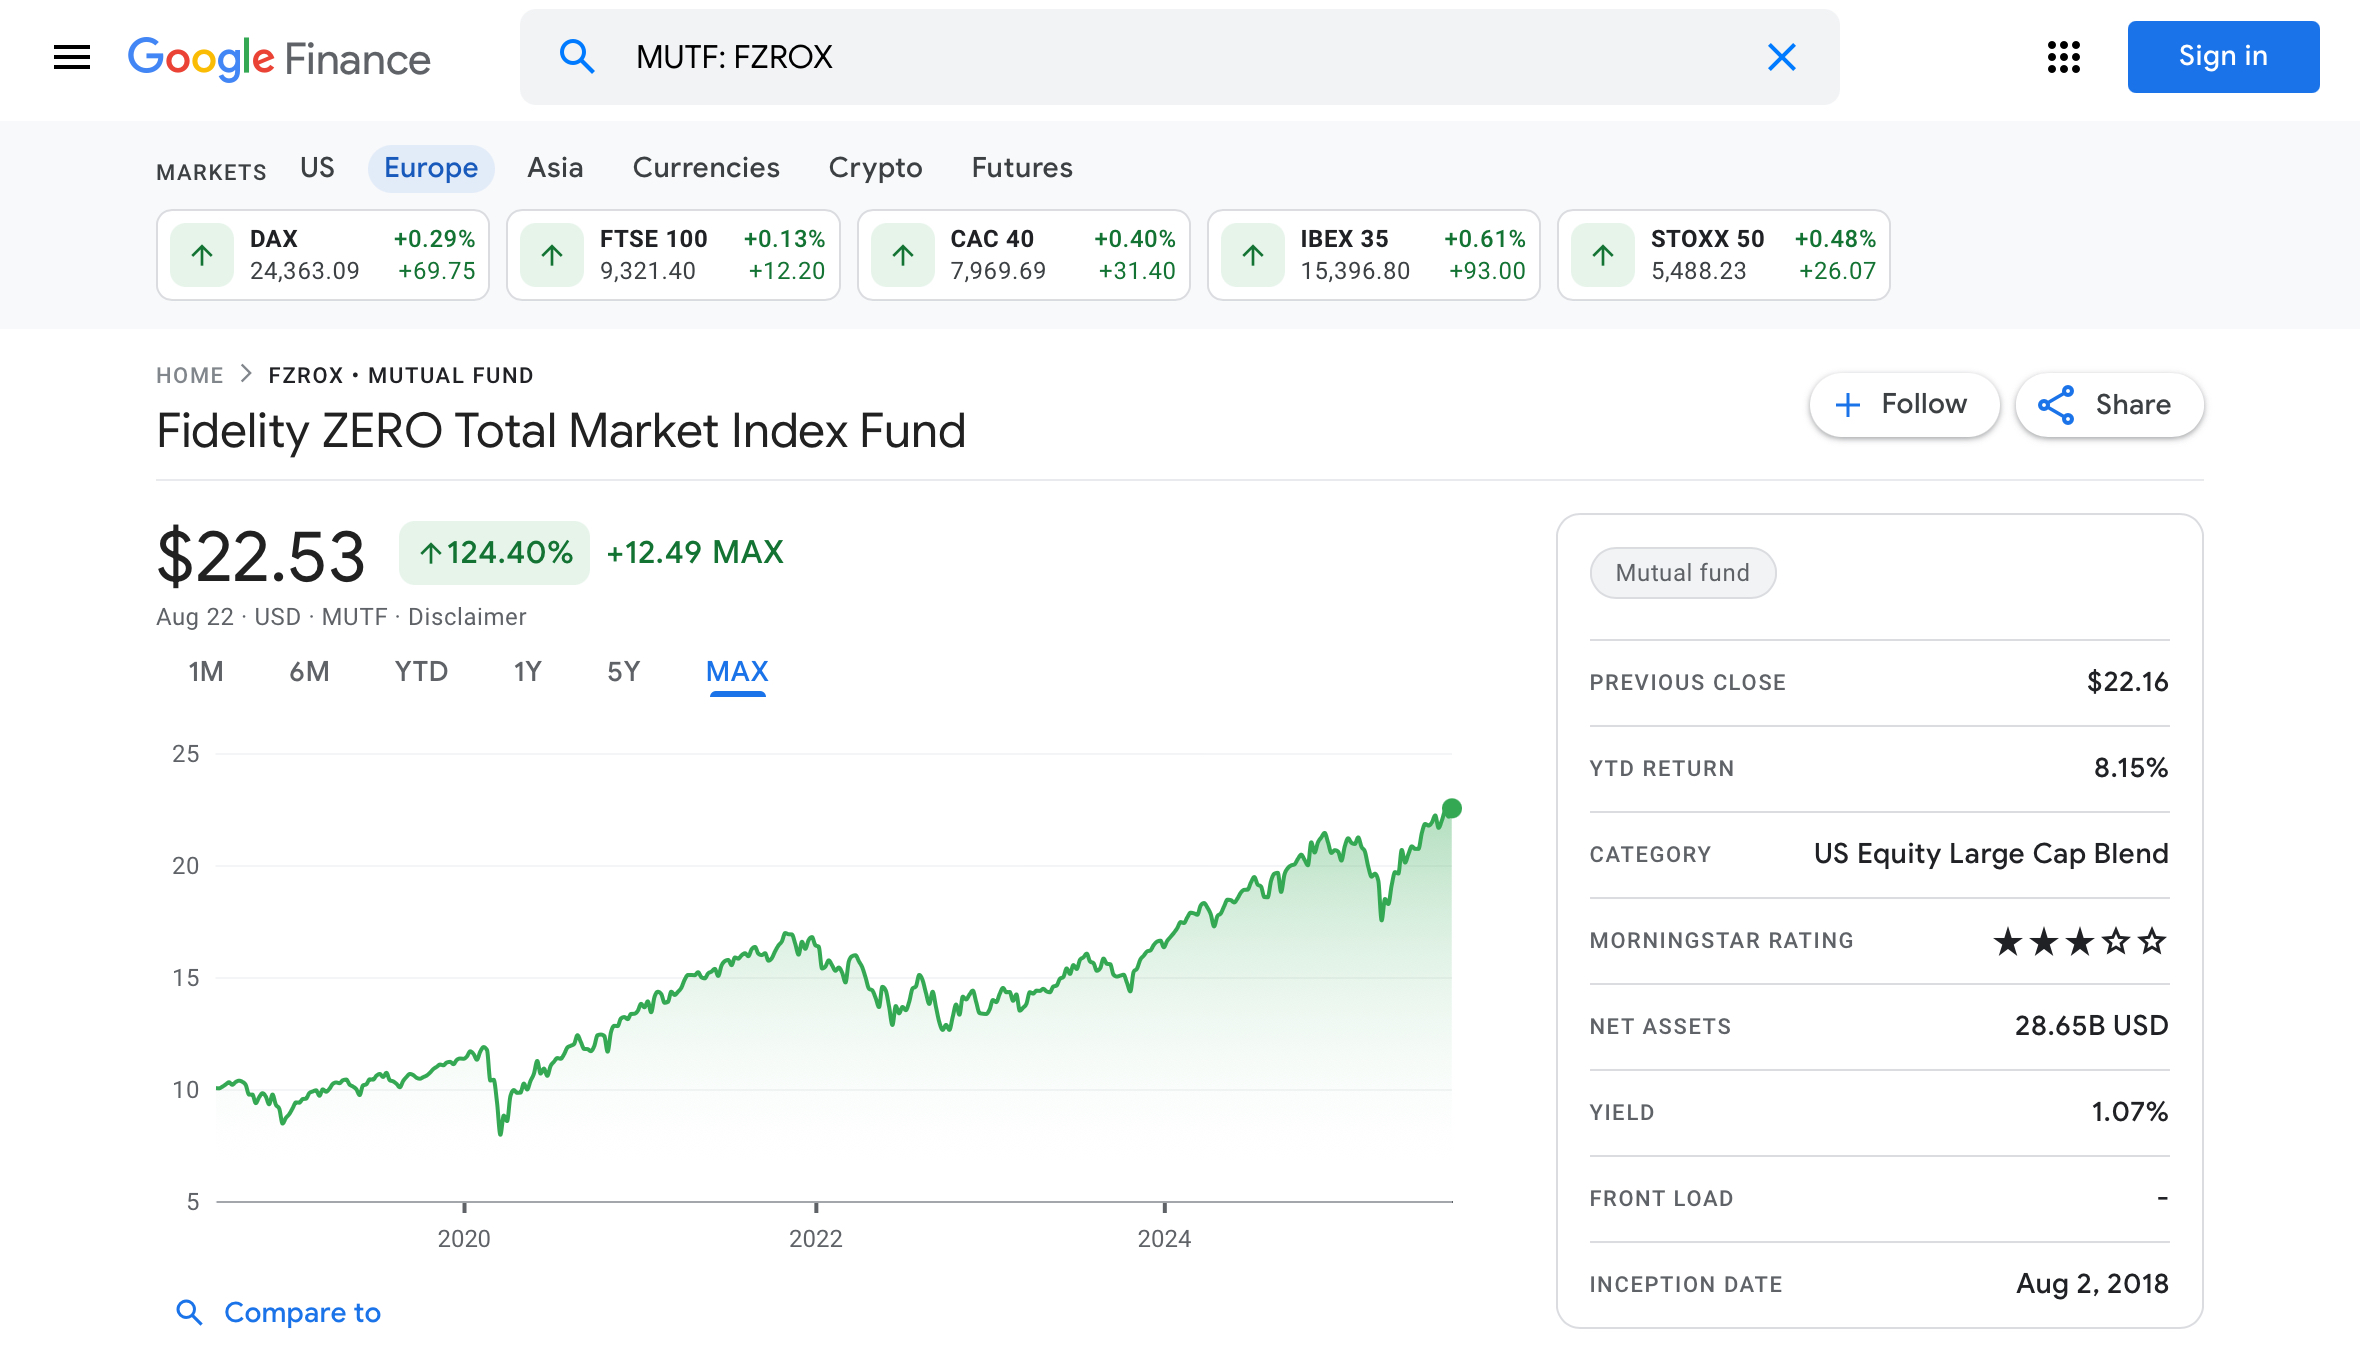Go to HOME breadcrumb
2360x1357 pixels.
(x=189, y=376)
